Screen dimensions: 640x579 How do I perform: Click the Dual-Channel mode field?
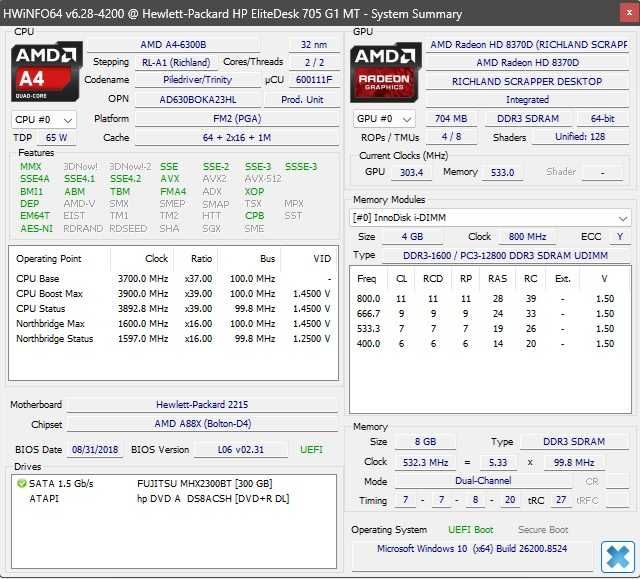click(483, 481)
